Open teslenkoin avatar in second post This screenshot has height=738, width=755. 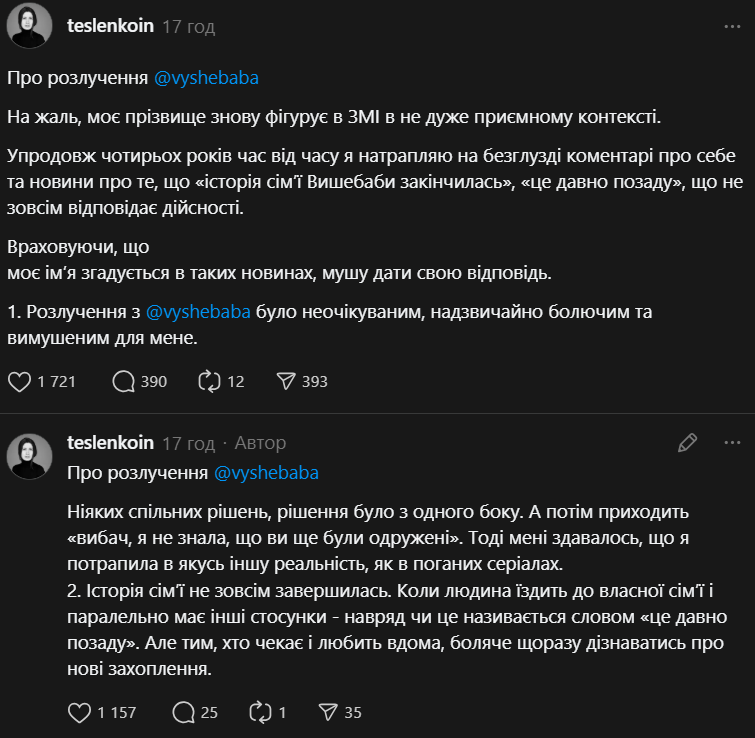point(29,456)
